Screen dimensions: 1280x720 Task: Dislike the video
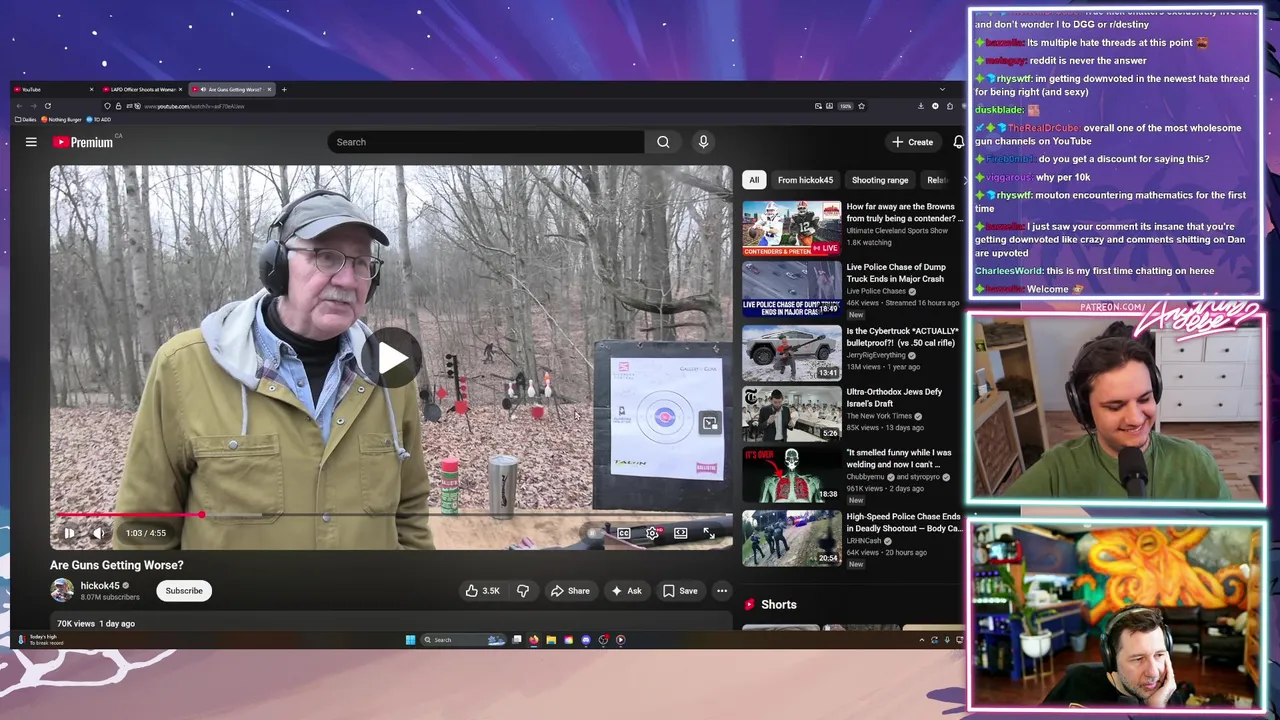[523, 591]
